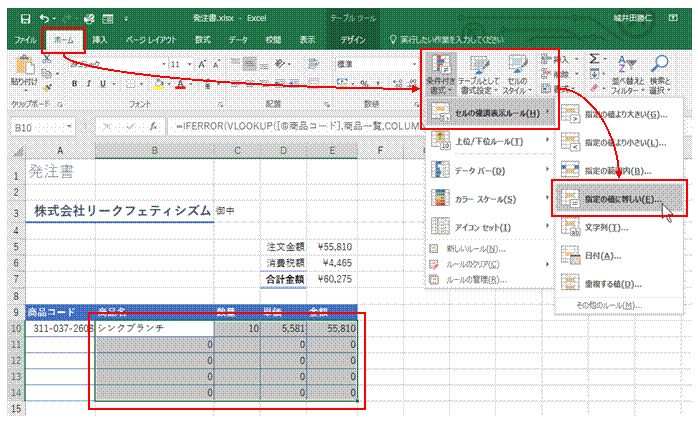Click the AutoSum sigma icon

596,60
